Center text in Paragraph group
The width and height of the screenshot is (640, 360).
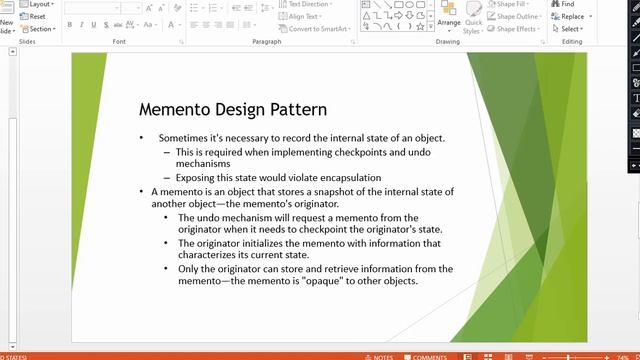click(206, 25)
